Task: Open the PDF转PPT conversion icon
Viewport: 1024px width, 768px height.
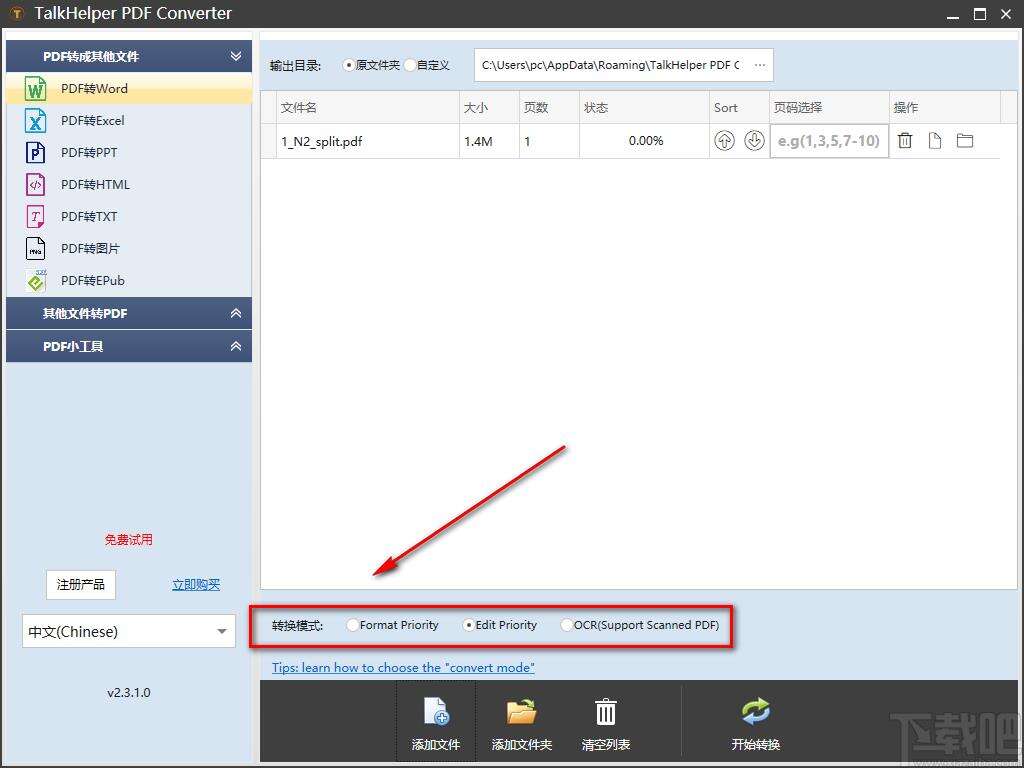Action: click(35, 153)
